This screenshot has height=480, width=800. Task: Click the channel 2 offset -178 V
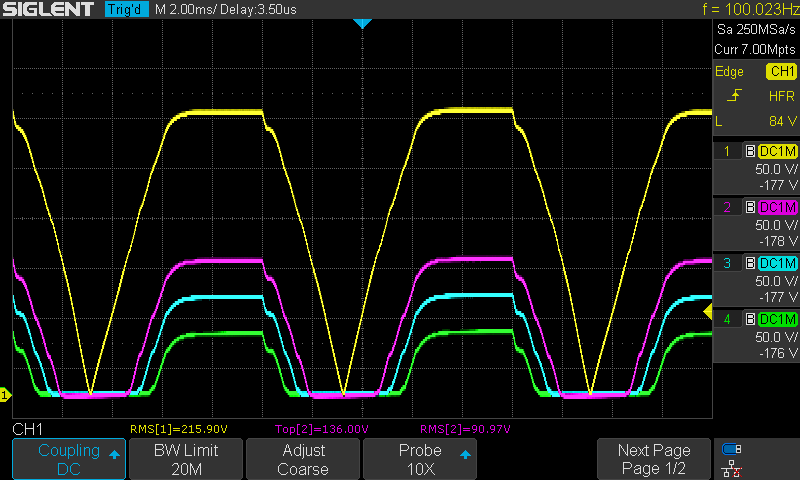coord(778,241)
